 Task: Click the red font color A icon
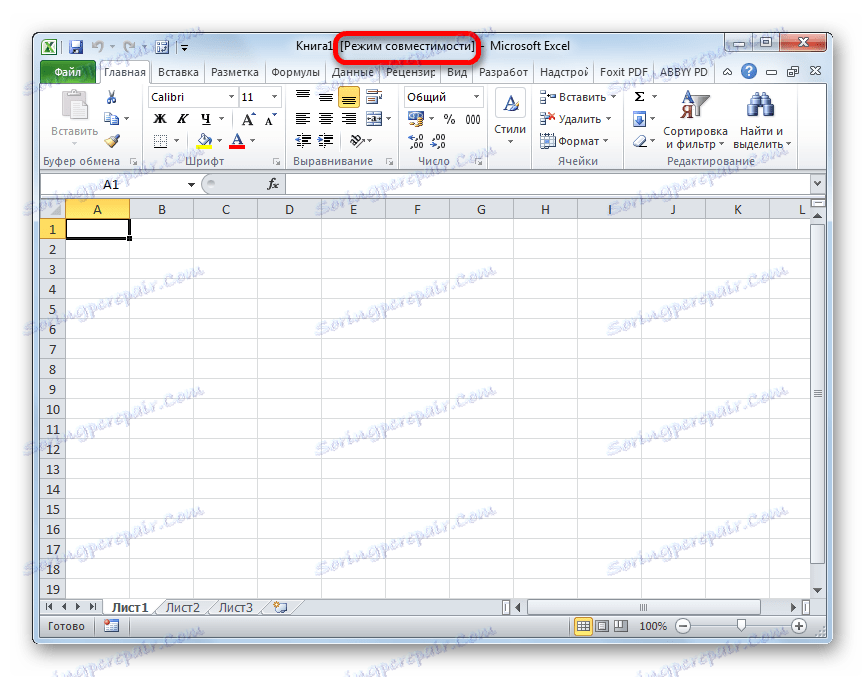tap(237, 141)
